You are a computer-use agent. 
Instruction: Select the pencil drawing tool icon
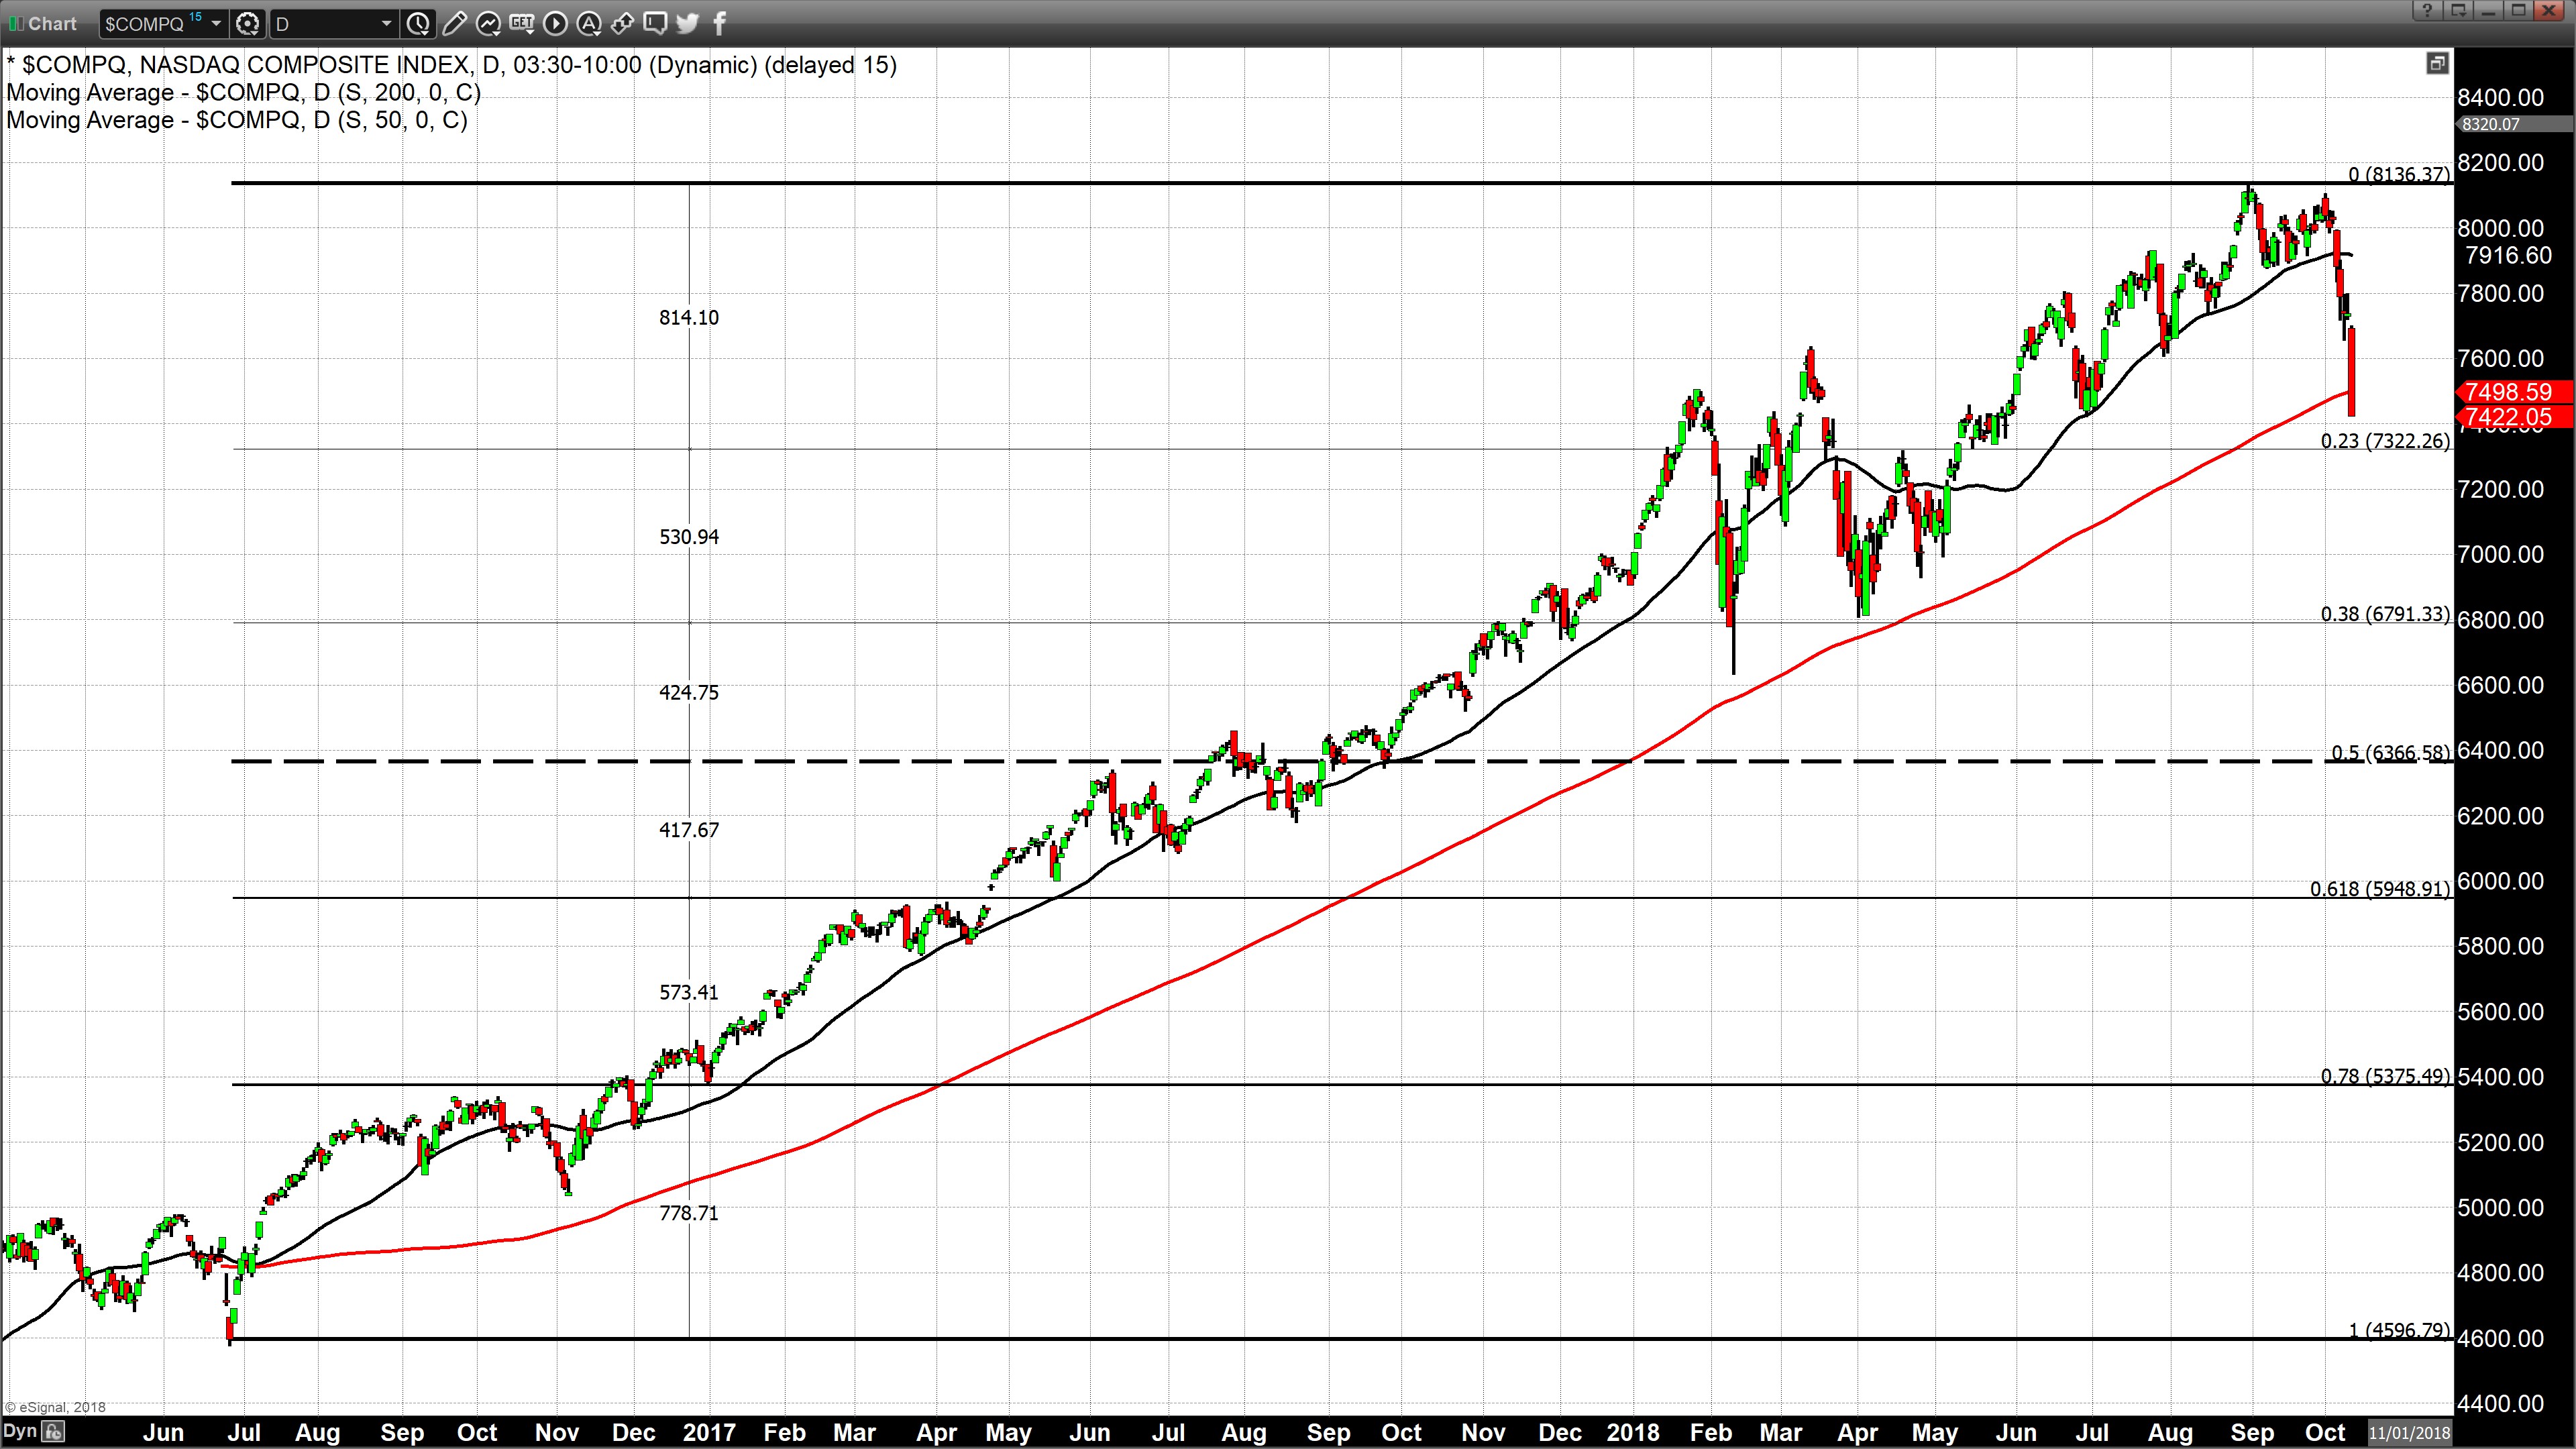click(x=454, y=23)
